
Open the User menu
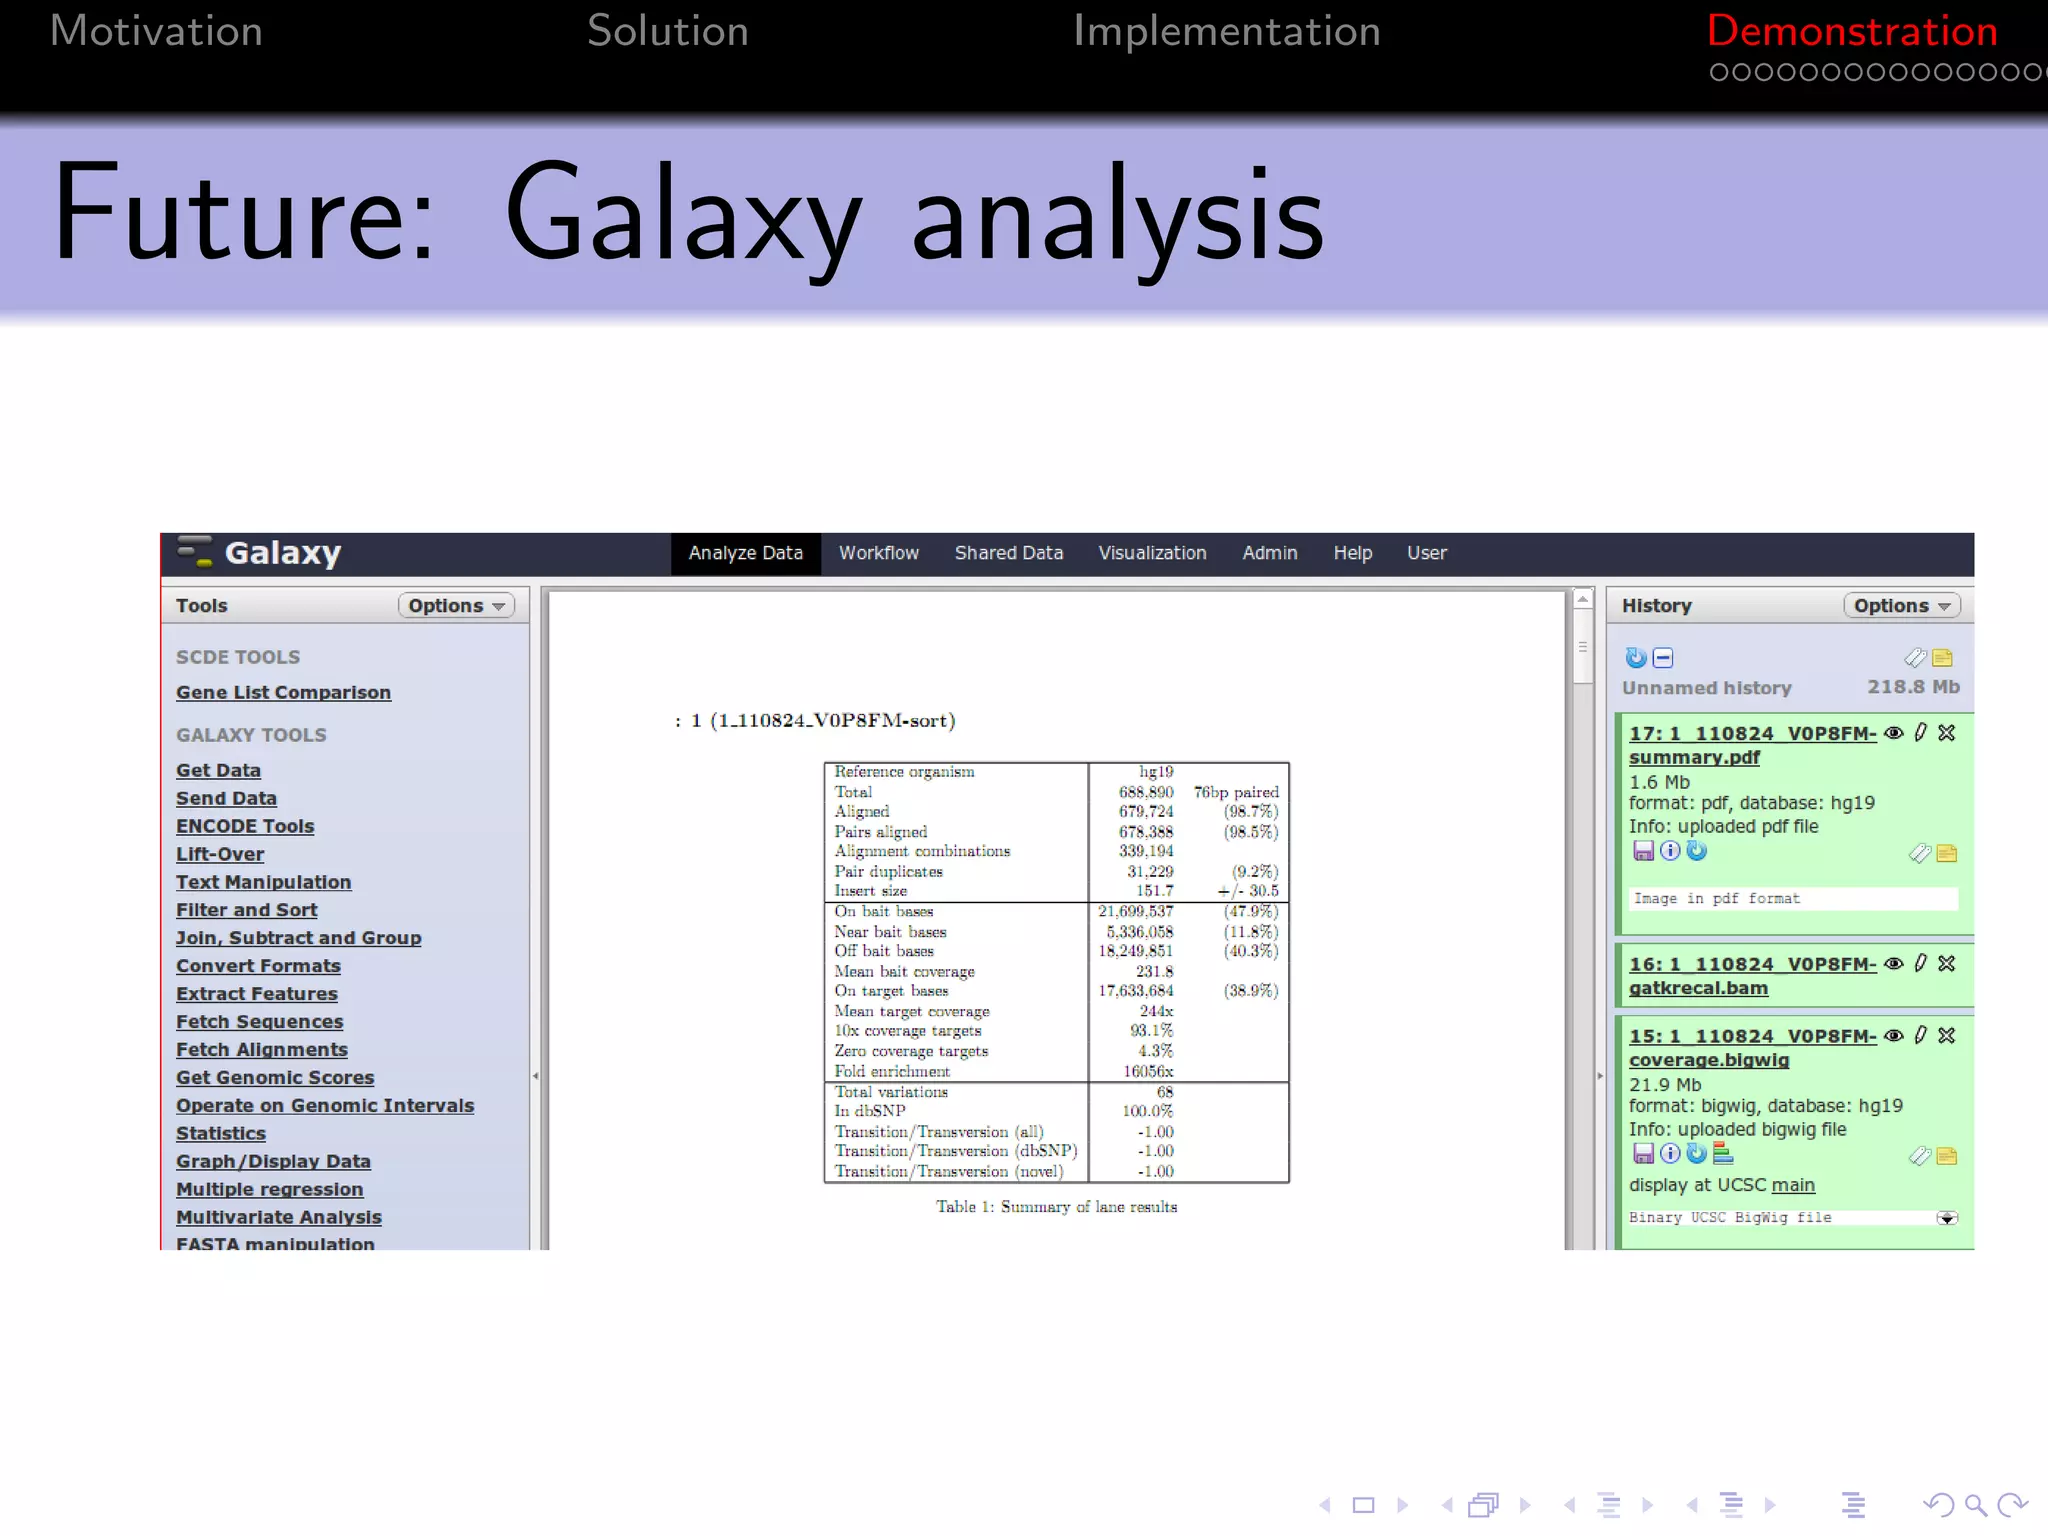pos(1427,553)
